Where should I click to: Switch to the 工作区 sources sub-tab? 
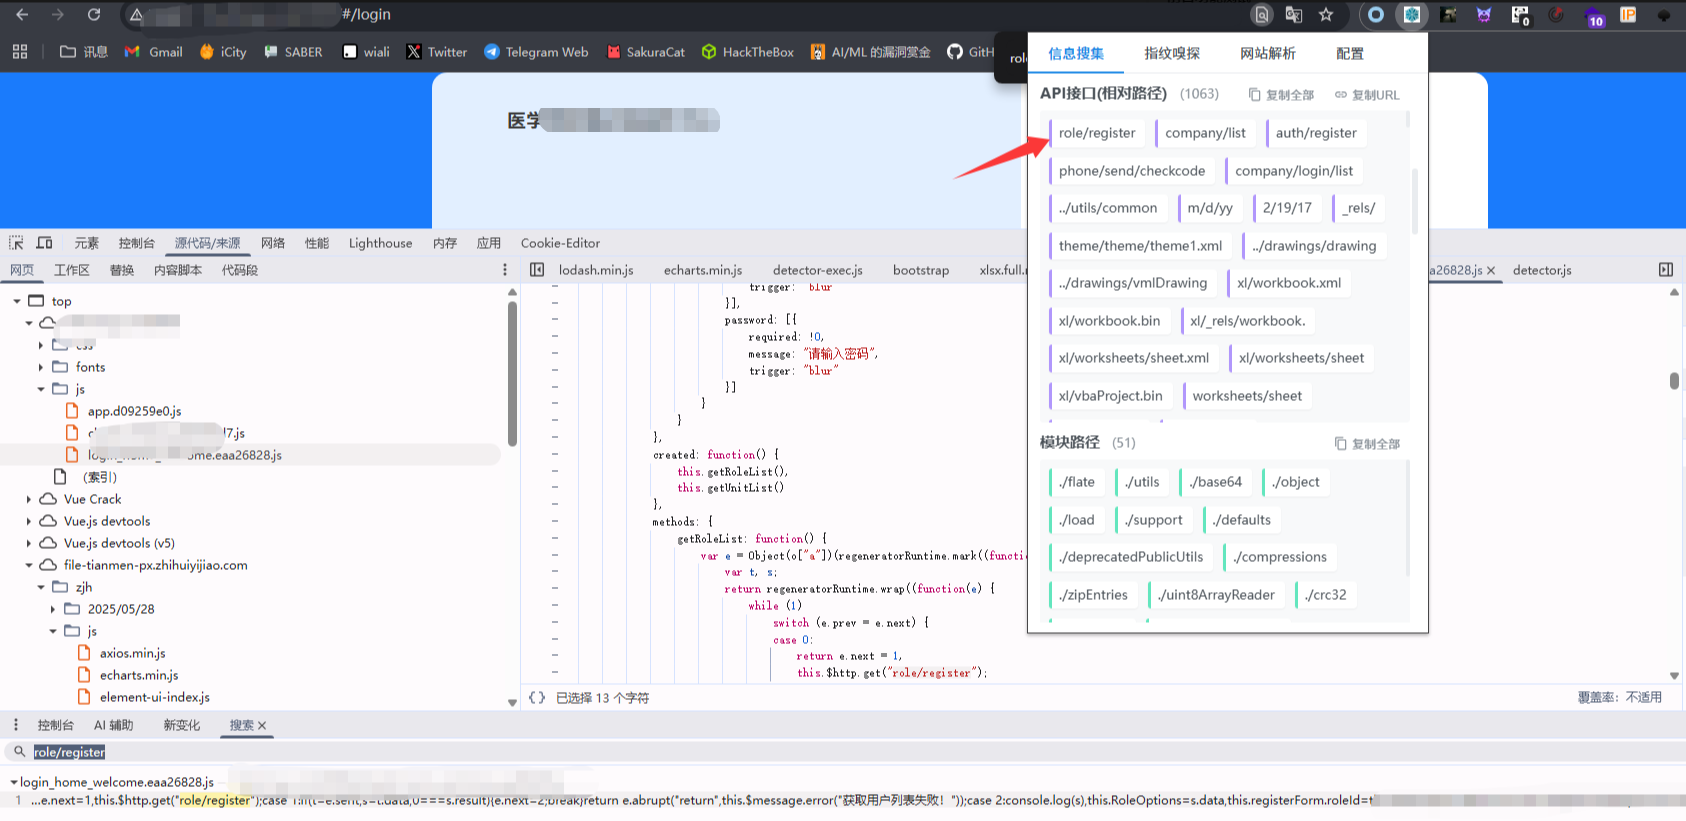(72, 270)
